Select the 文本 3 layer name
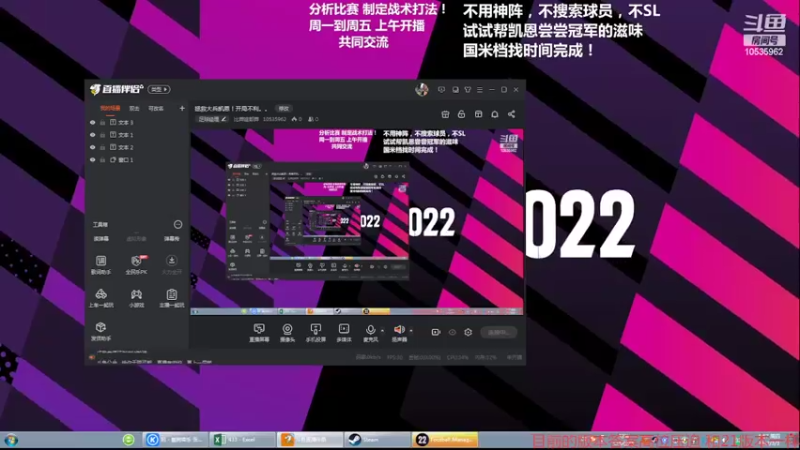800x450 pixels. 126,122
